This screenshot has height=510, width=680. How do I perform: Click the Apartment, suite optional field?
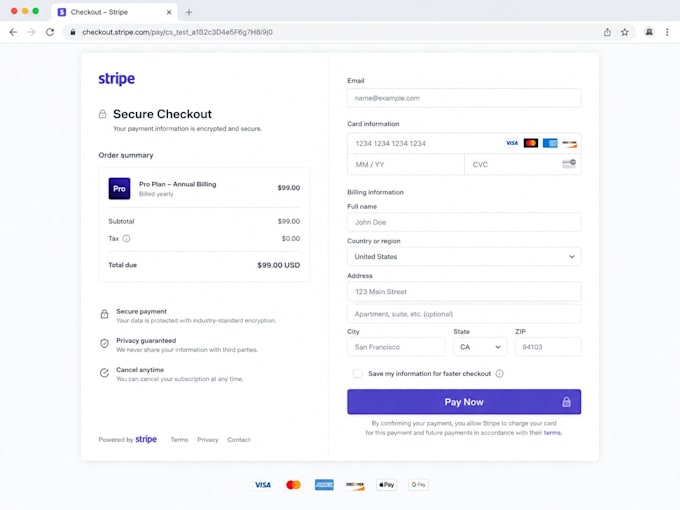coord(464,314)
